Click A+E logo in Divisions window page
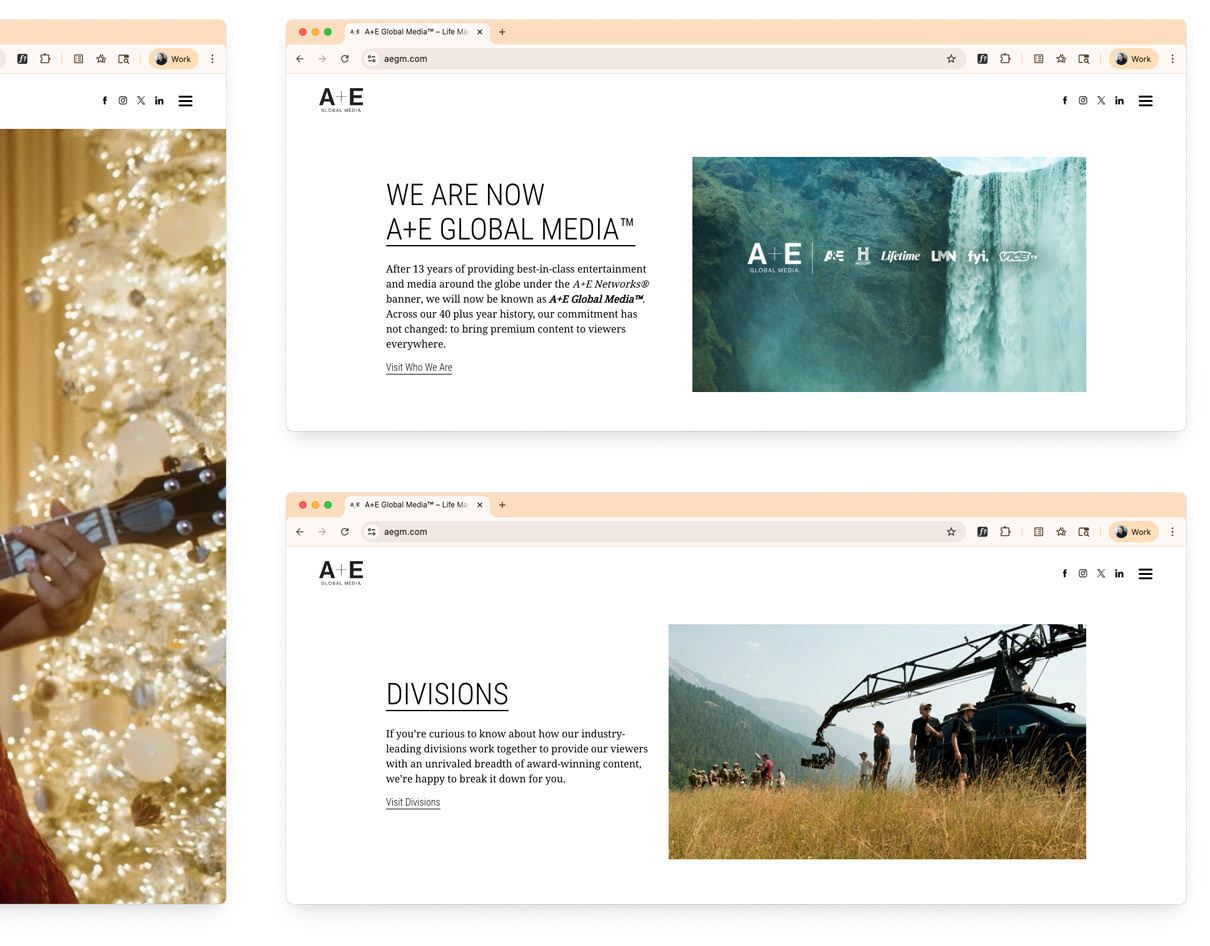The width and height of the screenshot is (1210, 946). 341,573
